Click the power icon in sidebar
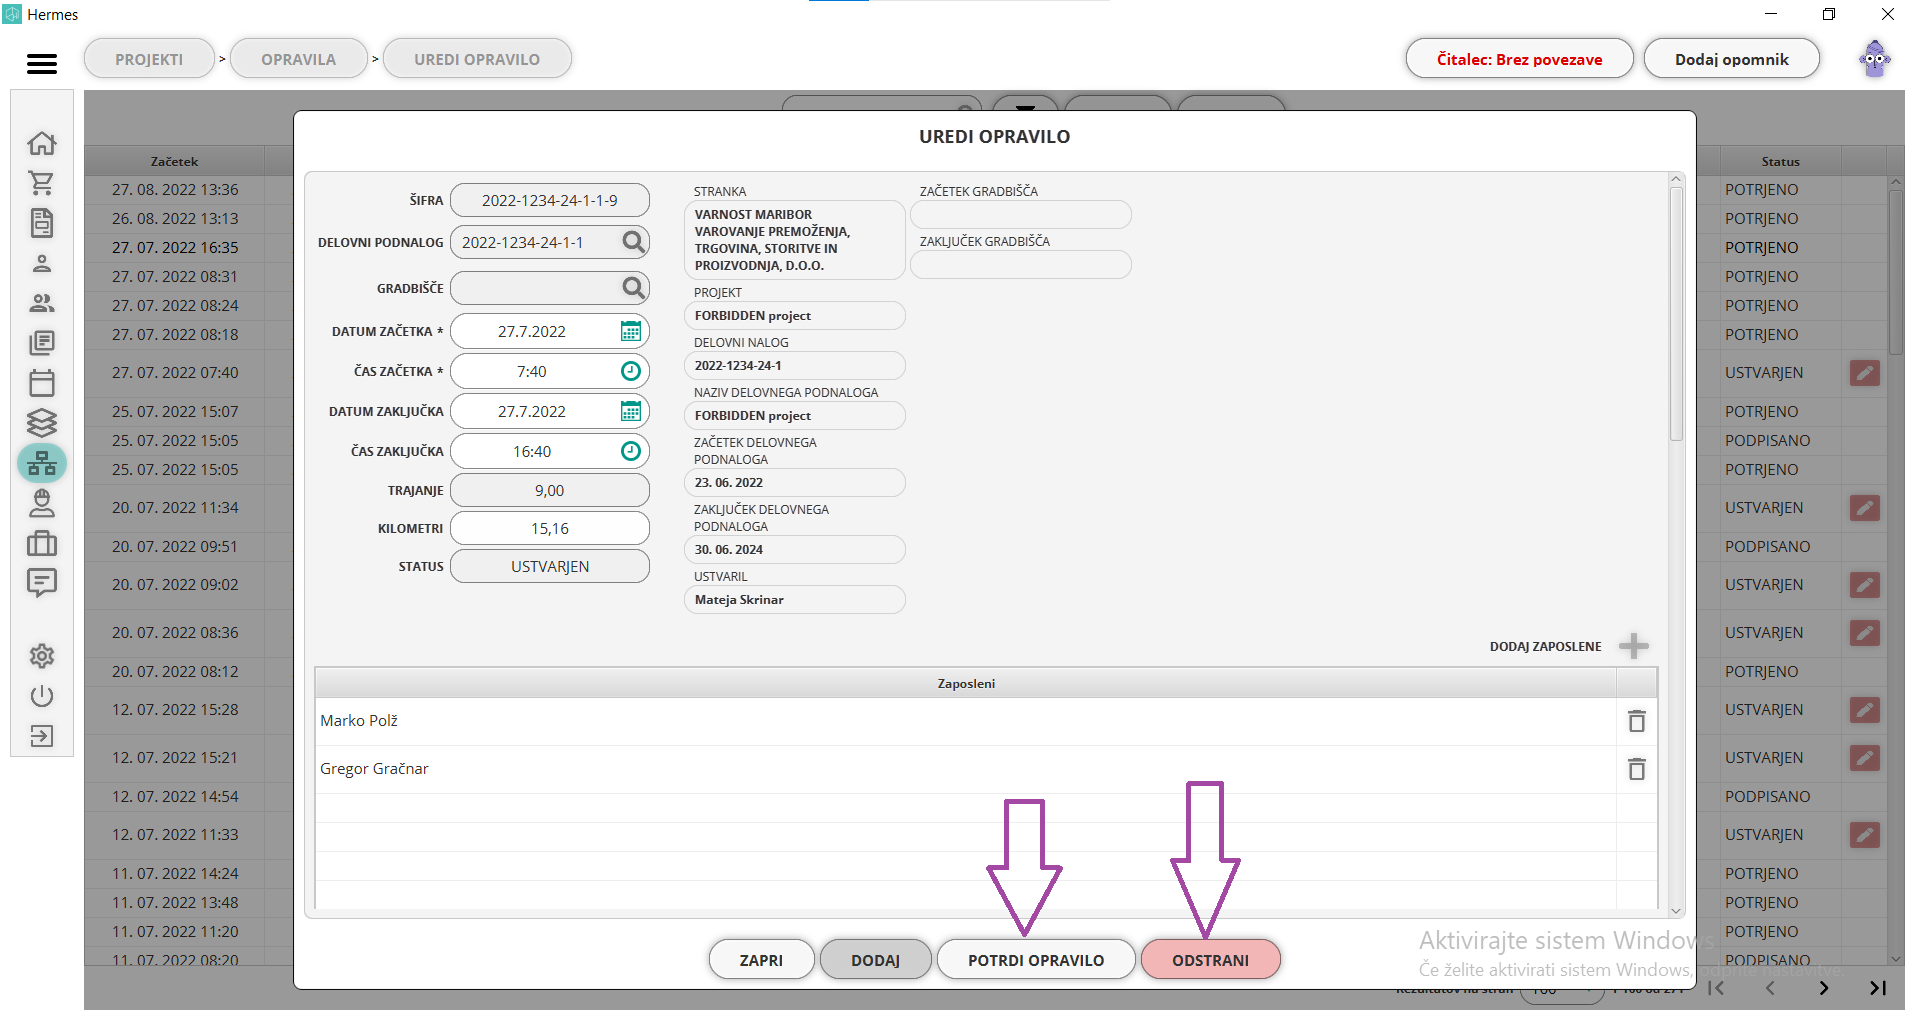This screenshot has height=1026, width=1918. click(x=42, y=697)
